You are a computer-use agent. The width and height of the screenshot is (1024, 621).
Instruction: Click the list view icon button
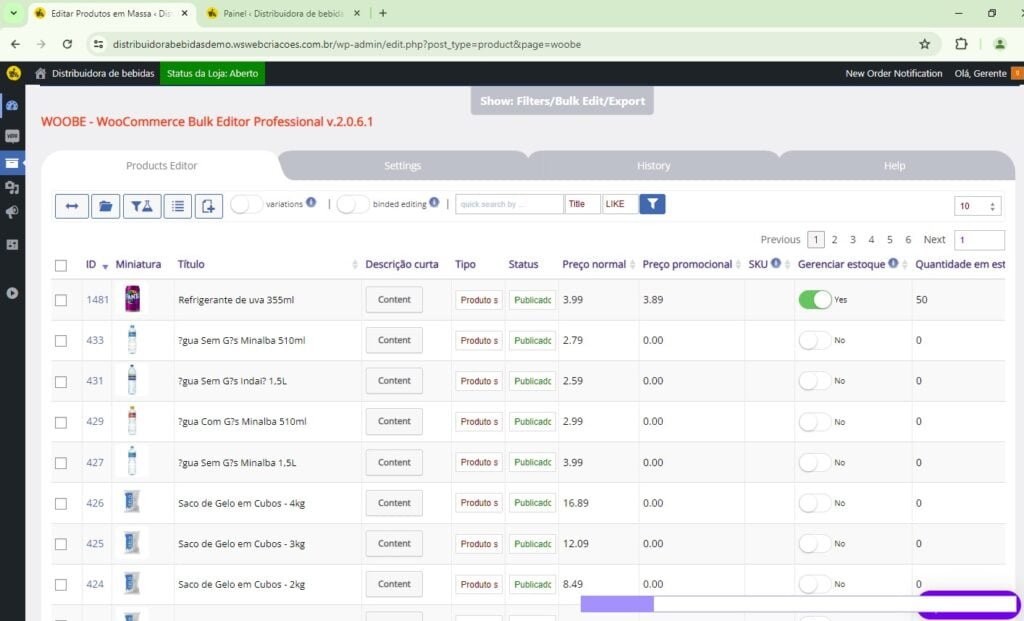coord(177,205)
